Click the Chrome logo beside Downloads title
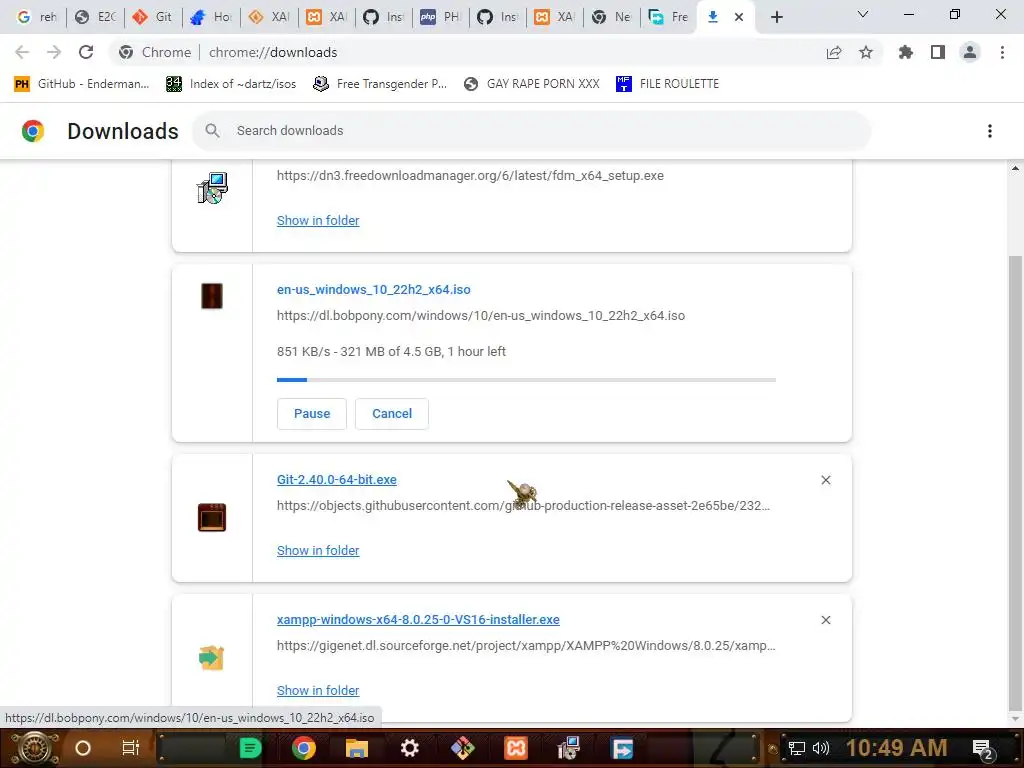Screen dimensions: 1024x768 (x=33, y=131)
